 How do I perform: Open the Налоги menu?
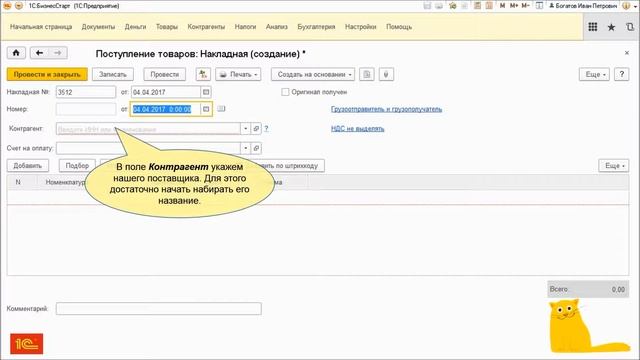tap(245, 27)
